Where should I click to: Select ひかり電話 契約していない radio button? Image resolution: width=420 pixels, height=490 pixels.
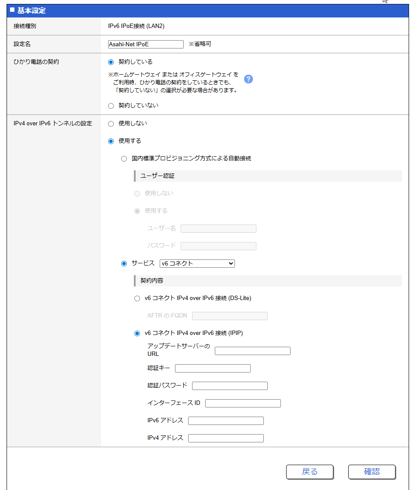111,106
